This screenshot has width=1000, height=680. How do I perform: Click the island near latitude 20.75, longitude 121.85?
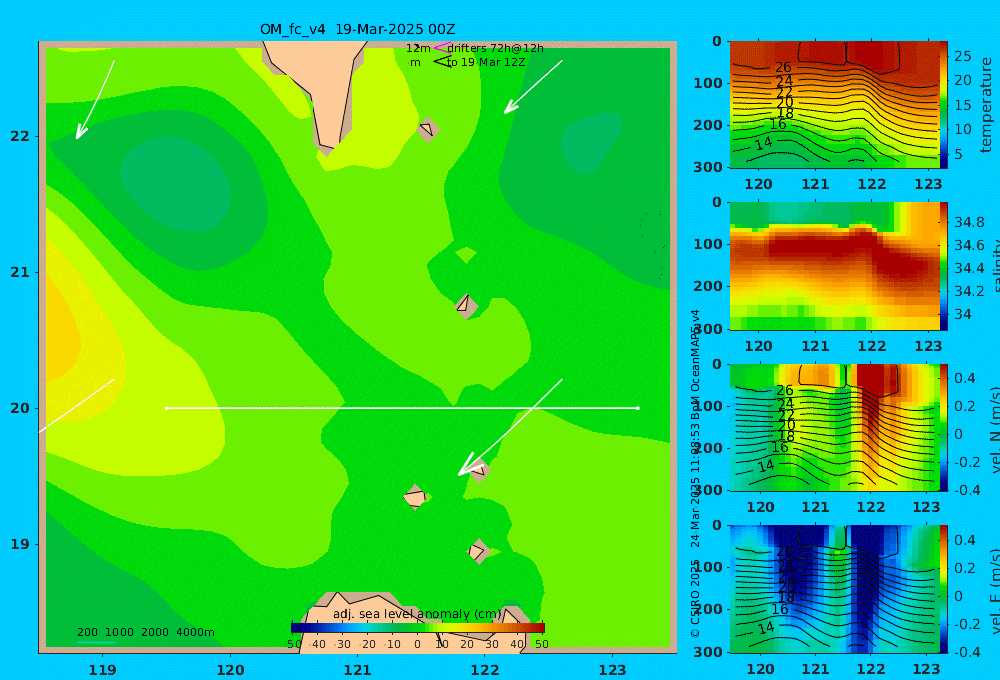click(x=466, y=305)
